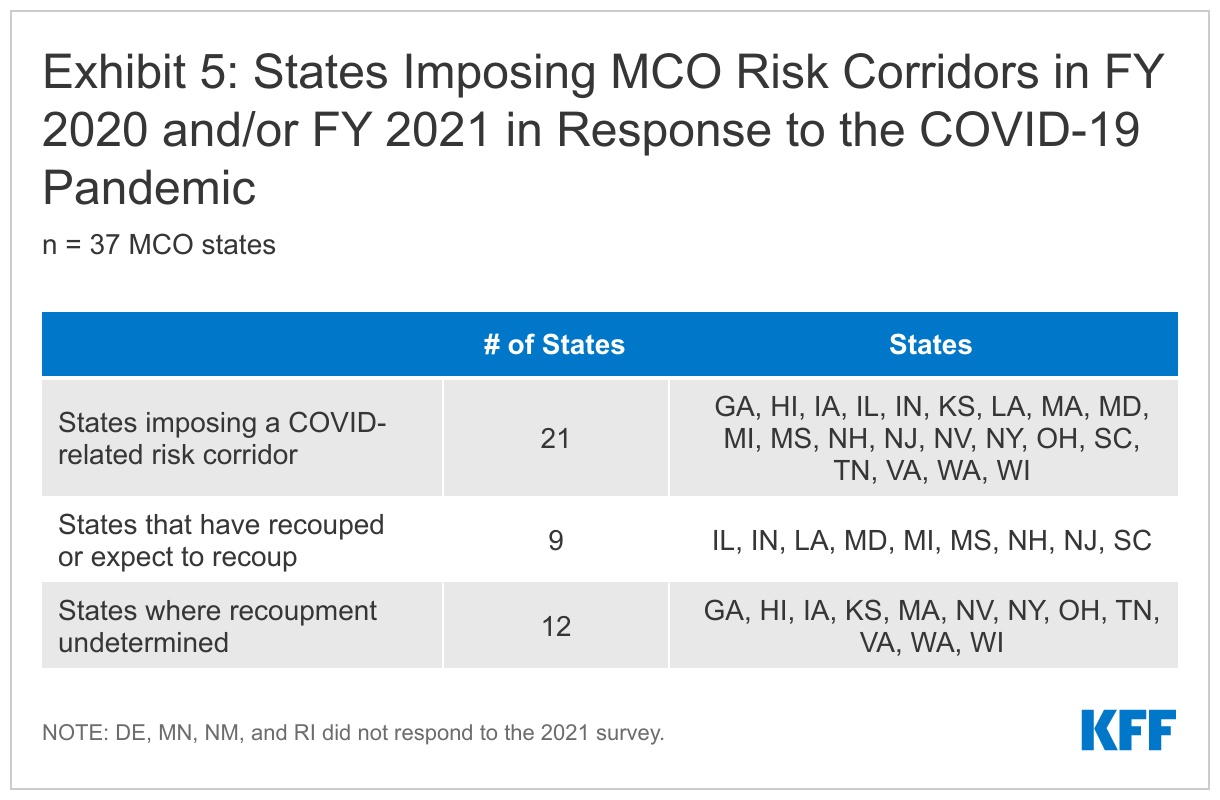Select 'States imposing a COVID-related risk corridor' row label
1220x800 pixels.
click(222, 439)
